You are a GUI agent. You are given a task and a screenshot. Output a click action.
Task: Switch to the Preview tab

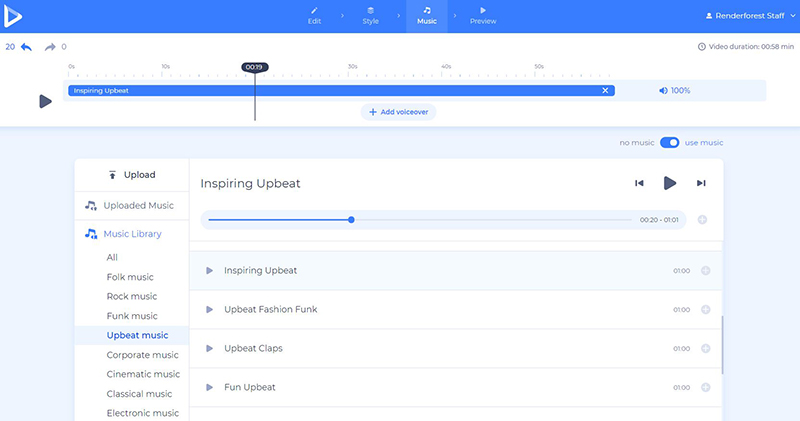[483, 15]
